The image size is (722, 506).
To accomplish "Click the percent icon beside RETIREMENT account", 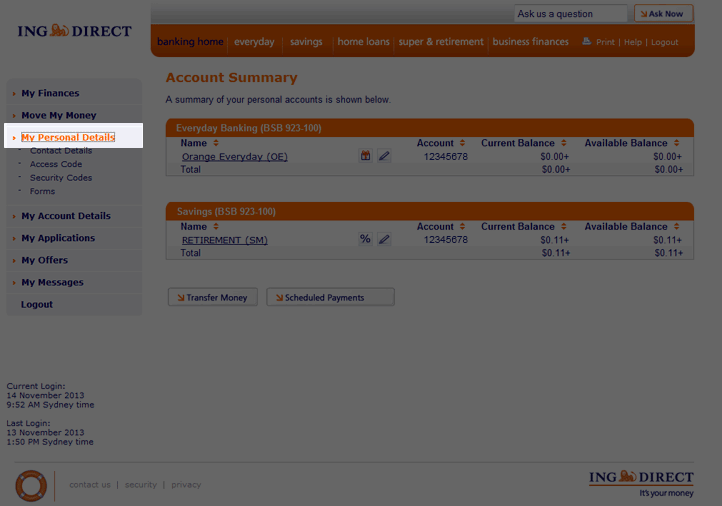I will (366, 240).
